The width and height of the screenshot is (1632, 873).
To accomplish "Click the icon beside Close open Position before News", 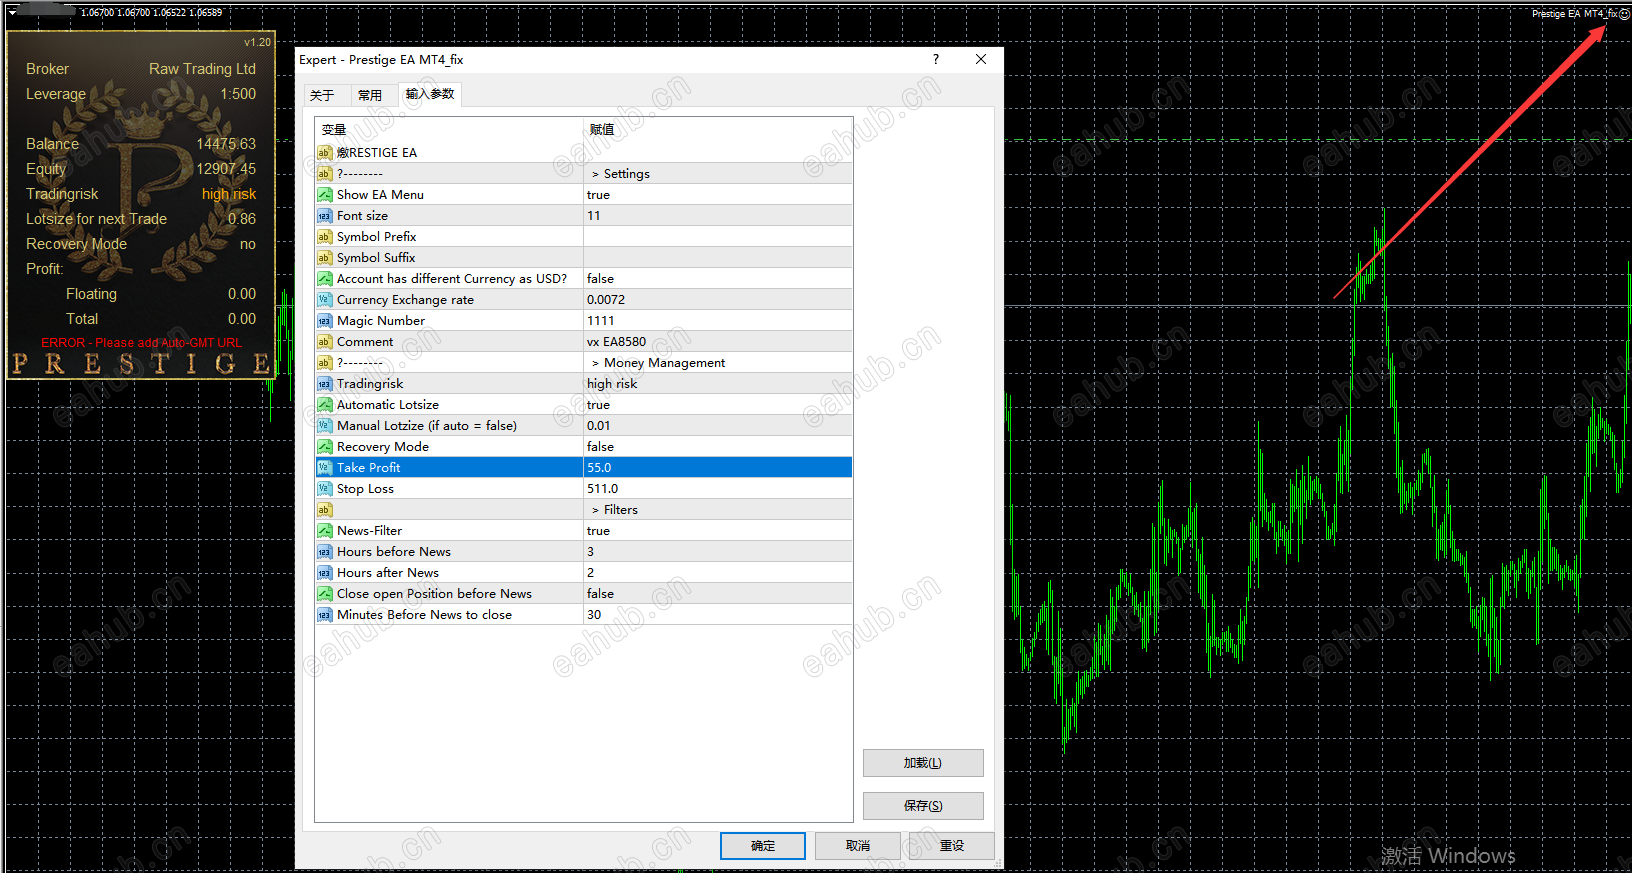I will [x=324, y=594].
